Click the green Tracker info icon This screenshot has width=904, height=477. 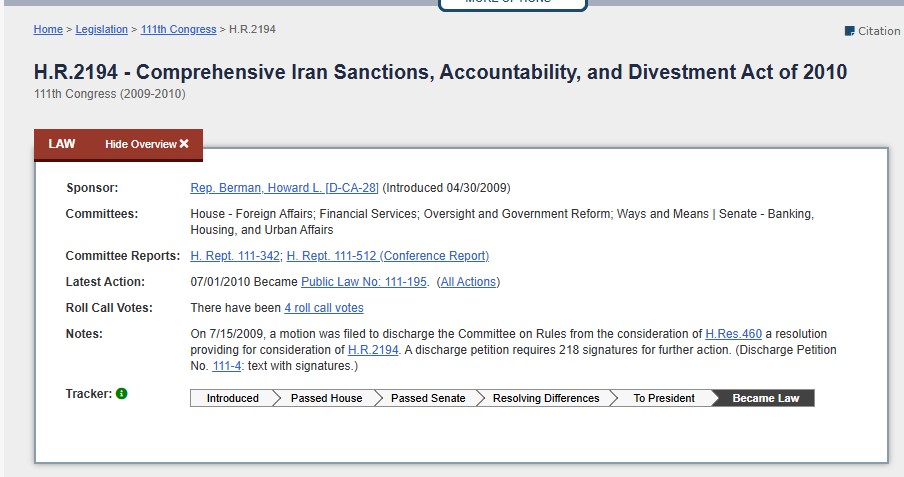click(x=122, y=394)
